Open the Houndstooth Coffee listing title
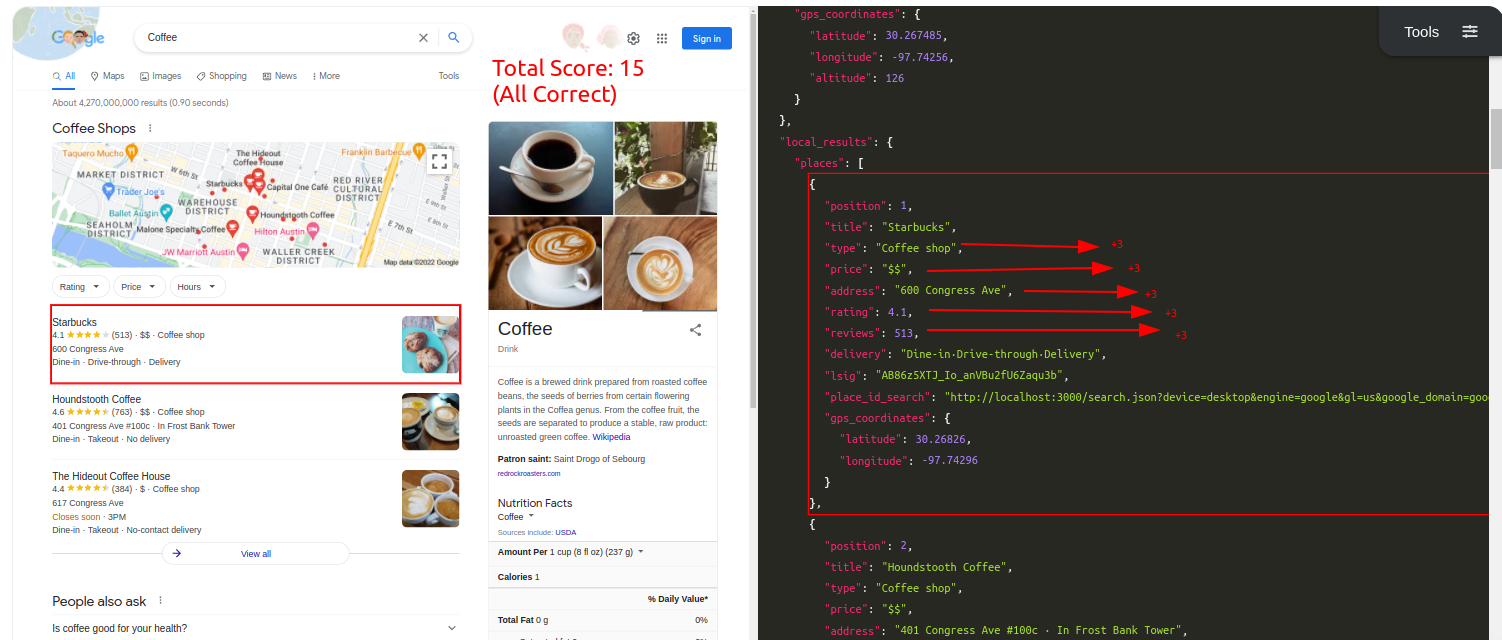Viewport: 1502px width, 640px height. pyautogui.click(x=96, y=399)
